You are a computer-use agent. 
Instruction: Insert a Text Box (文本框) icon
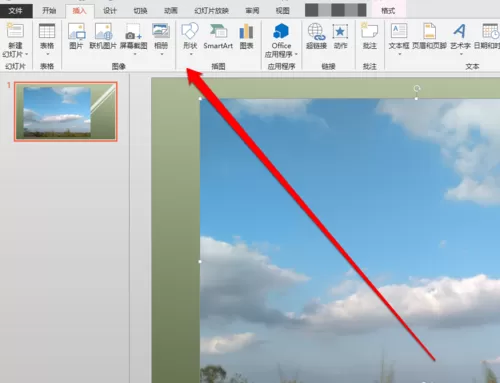click(399, 31)
